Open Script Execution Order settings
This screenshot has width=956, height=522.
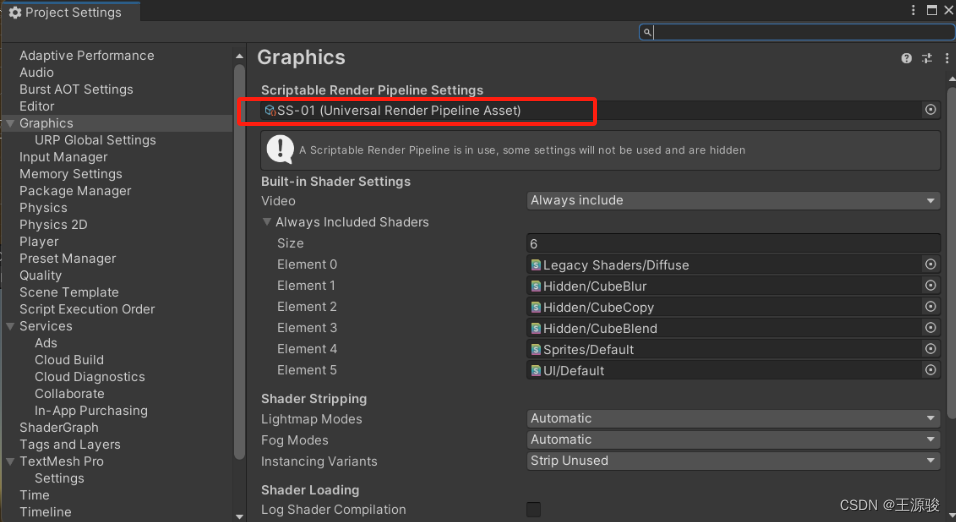[x=87, y=309]
